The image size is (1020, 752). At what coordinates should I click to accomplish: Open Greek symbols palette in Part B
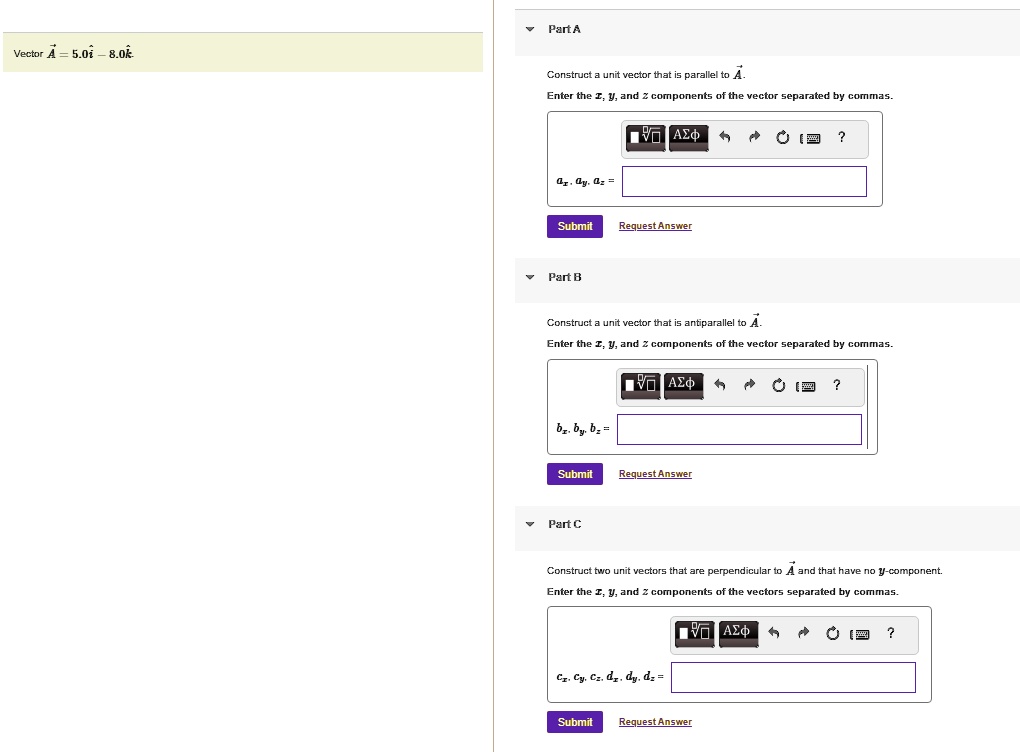click(682, 385)
